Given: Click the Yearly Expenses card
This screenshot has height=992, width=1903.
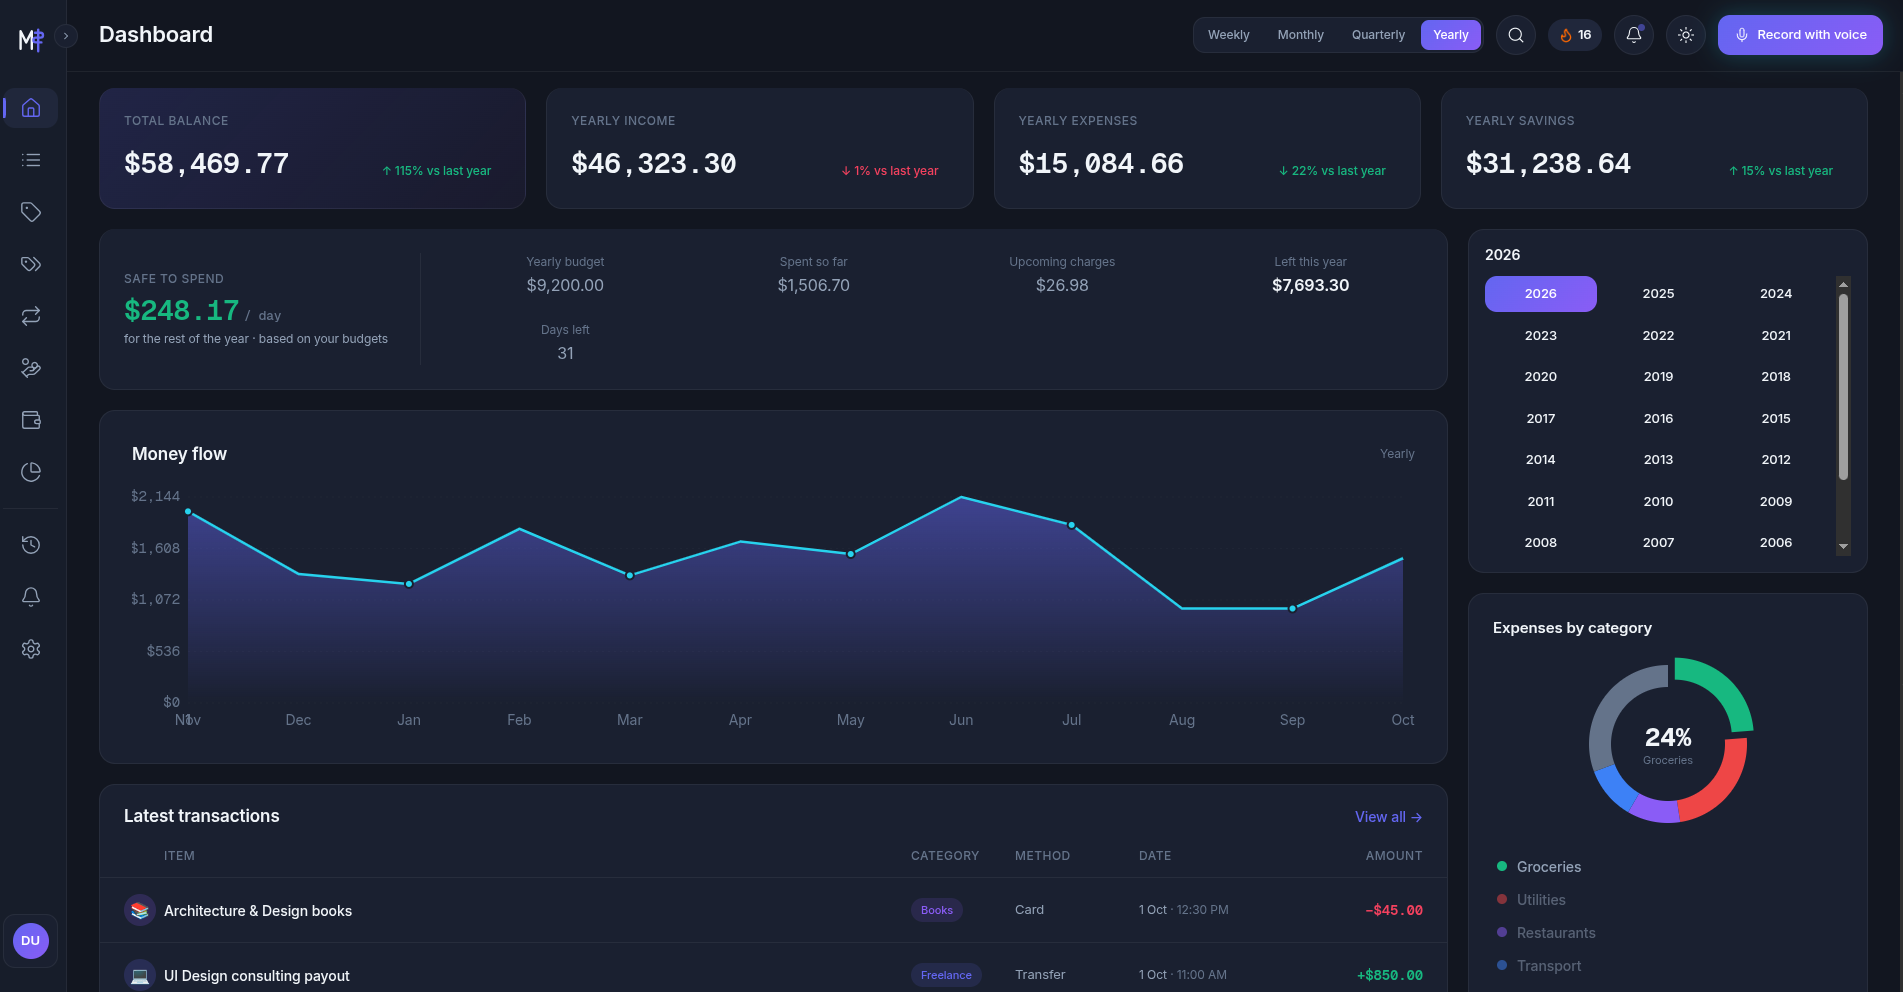Looking at the screenshot, I should tap(1207, 149).
